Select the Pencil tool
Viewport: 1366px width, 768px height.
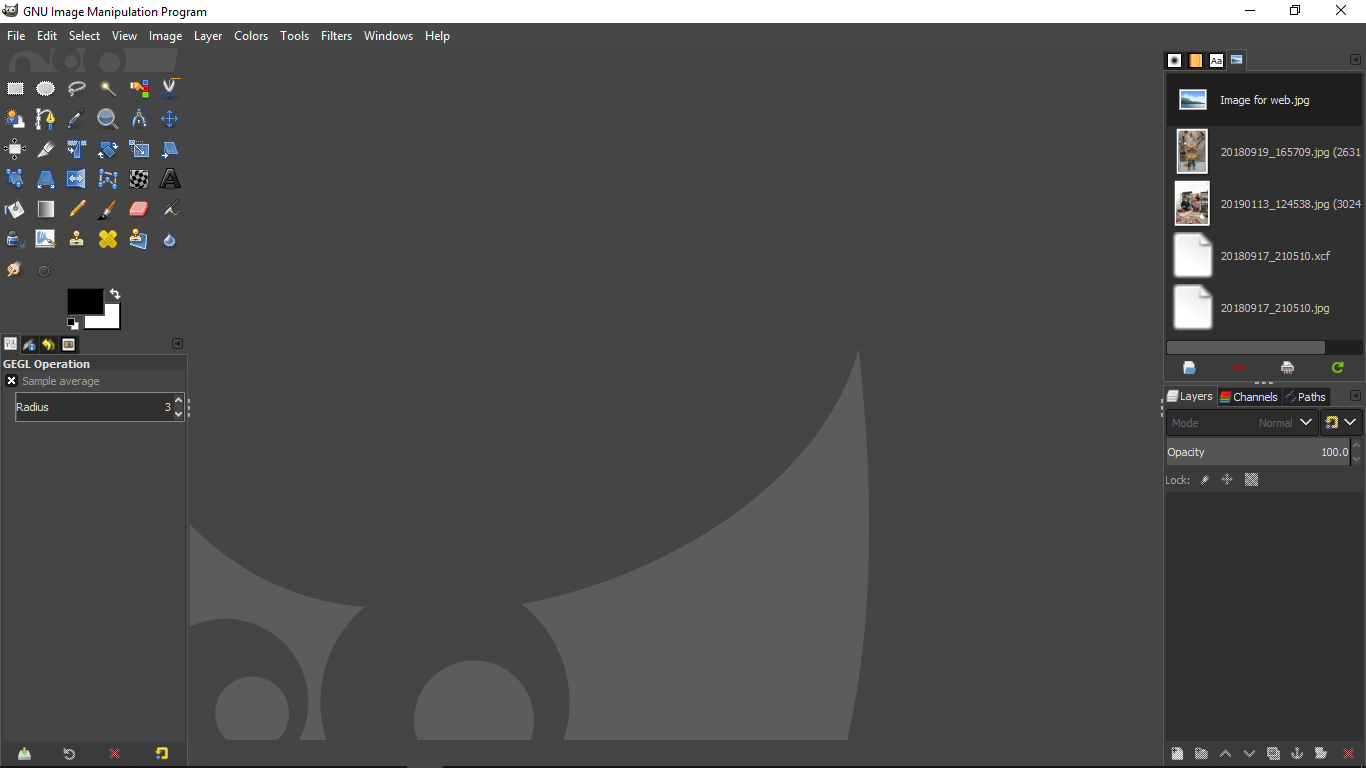tap(77, 209)
